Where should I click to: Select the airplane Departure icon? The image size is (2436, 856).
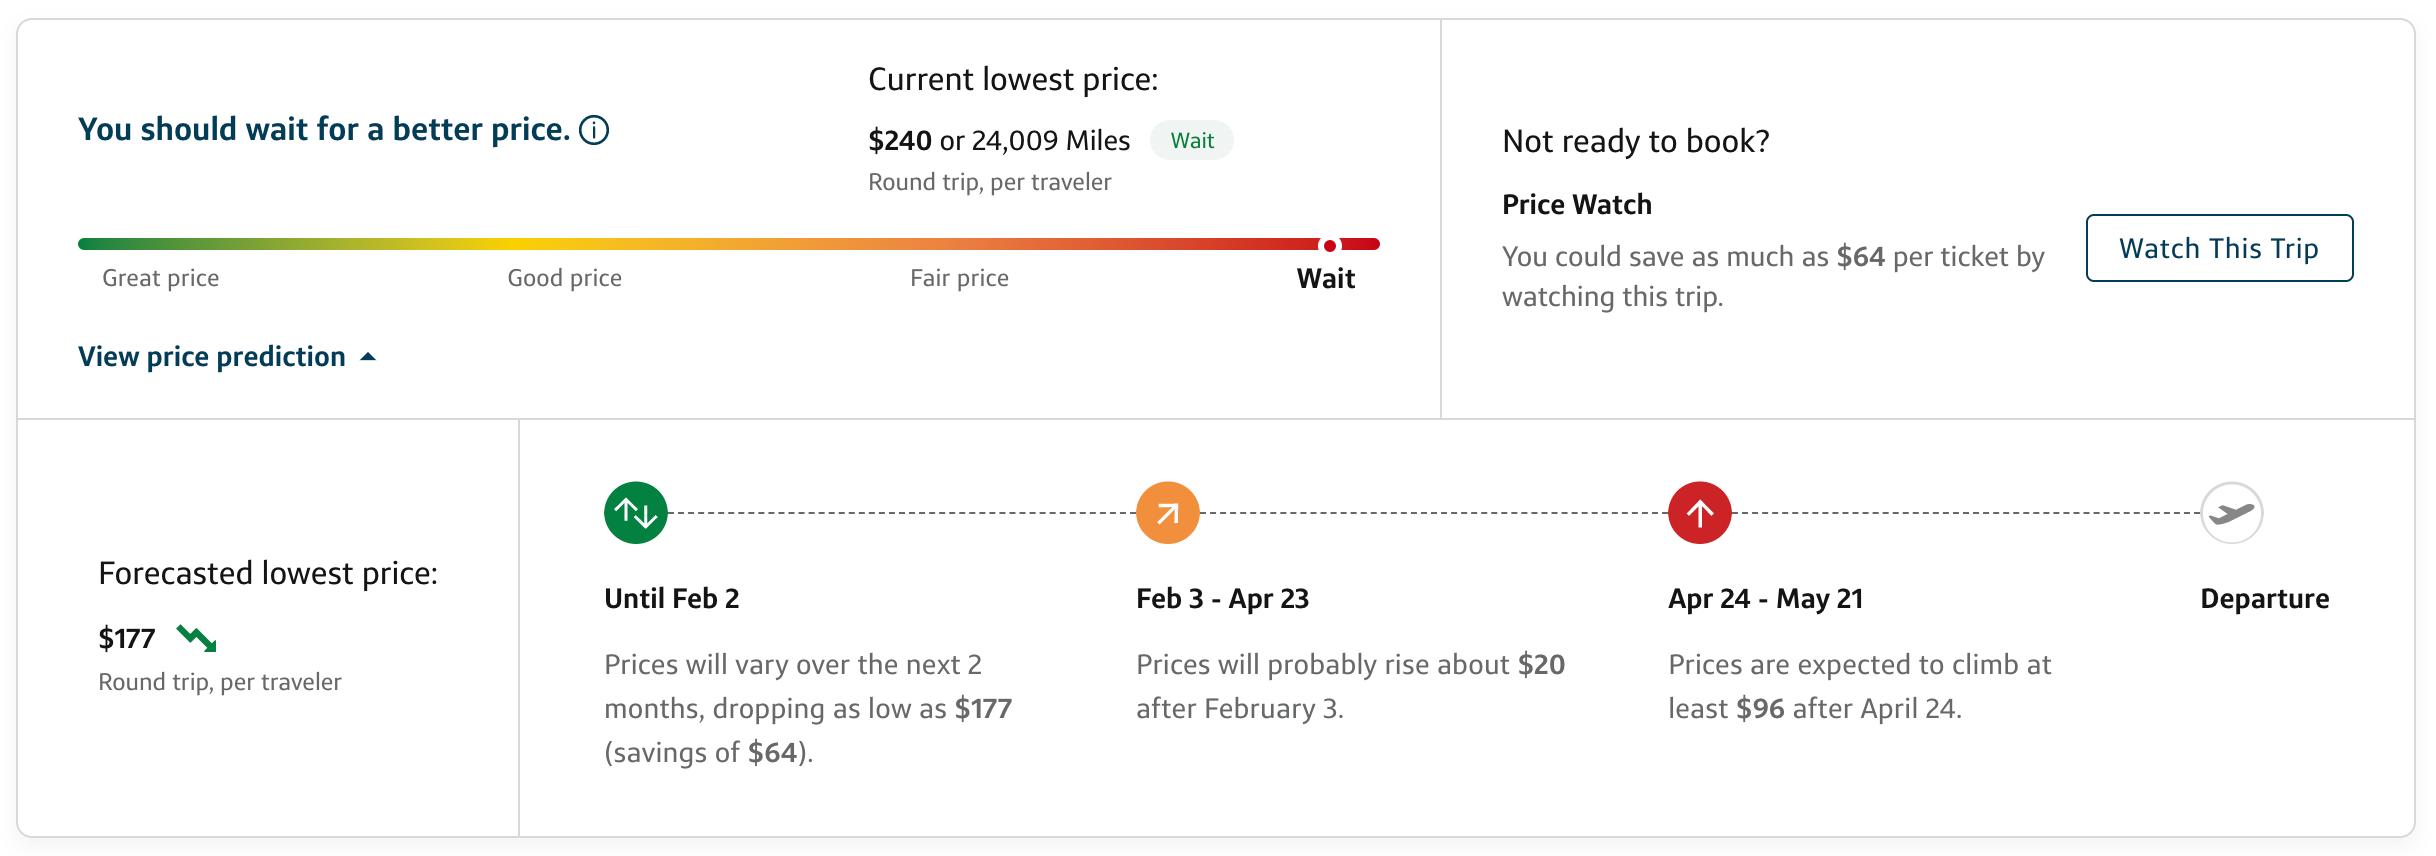[x=2231, y=512]
